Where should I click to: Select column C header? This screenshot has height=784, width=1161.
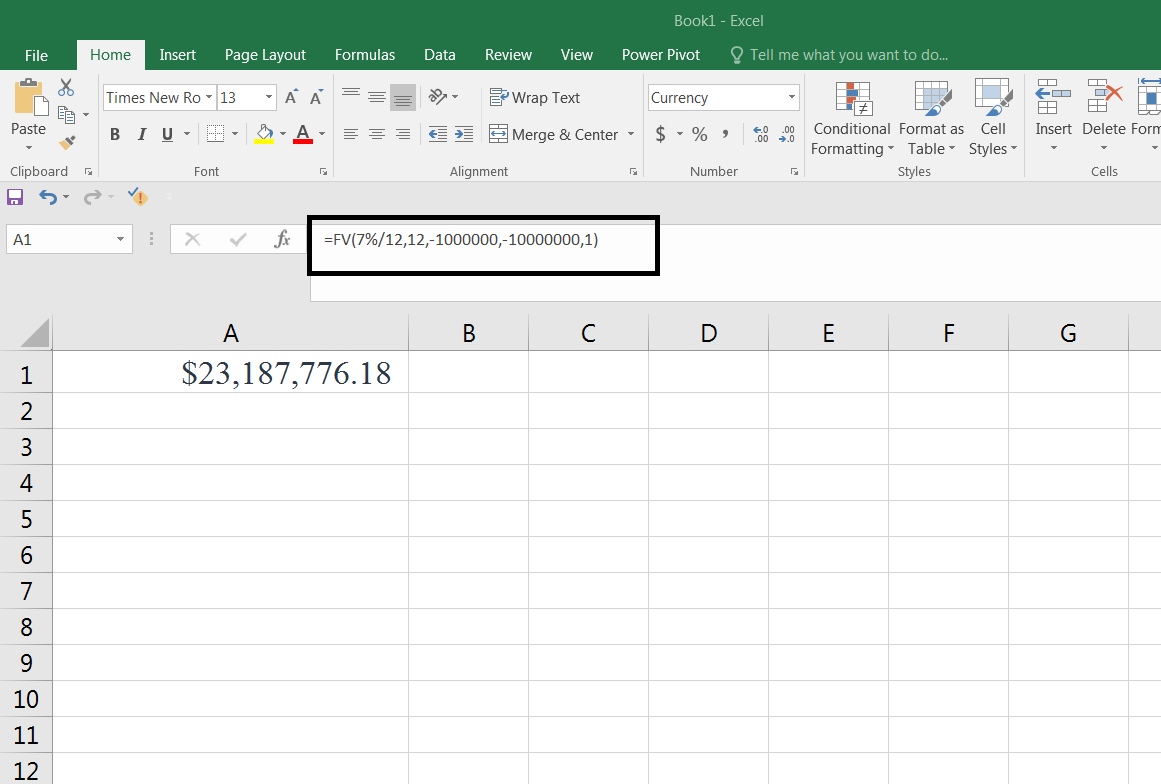click(588, 332)
